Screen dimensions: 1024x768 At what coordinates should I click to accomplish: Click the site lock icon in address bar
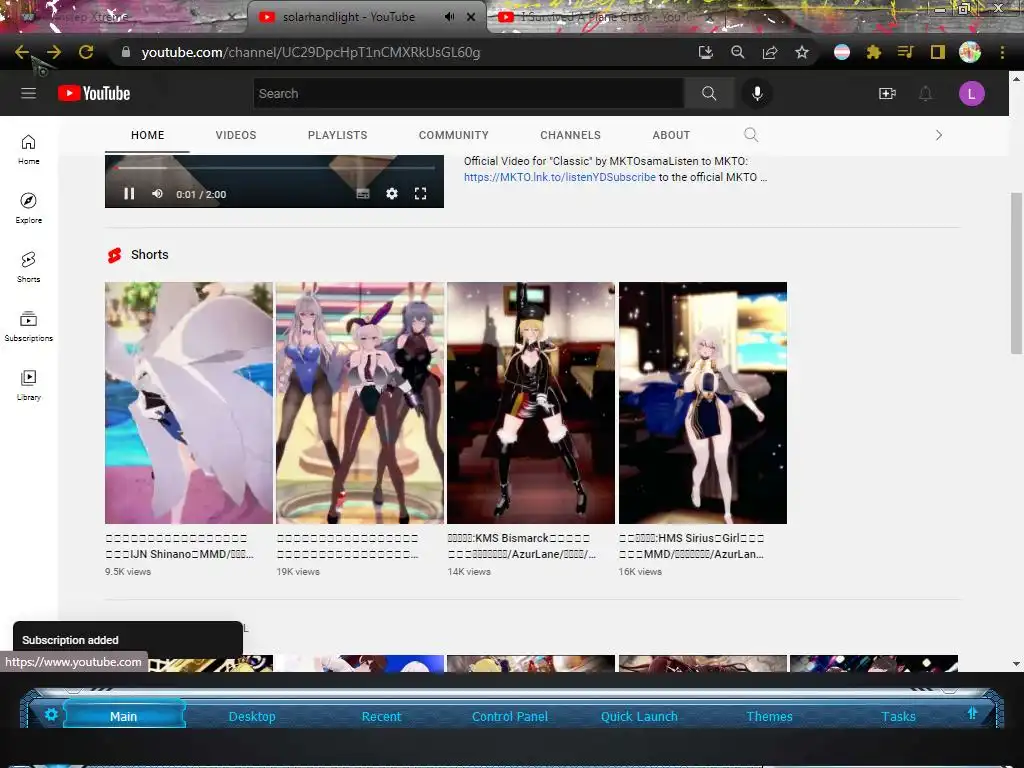pyautogui.click(x=126, y=52)
